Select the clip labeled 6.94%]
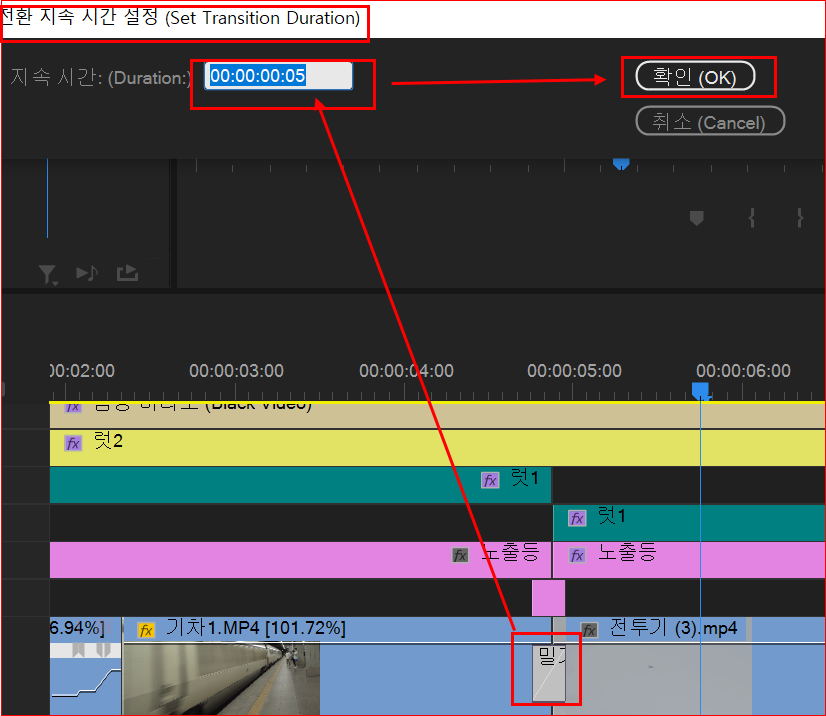This screenshot has height=716, width=826. click(x=85, y=666)
